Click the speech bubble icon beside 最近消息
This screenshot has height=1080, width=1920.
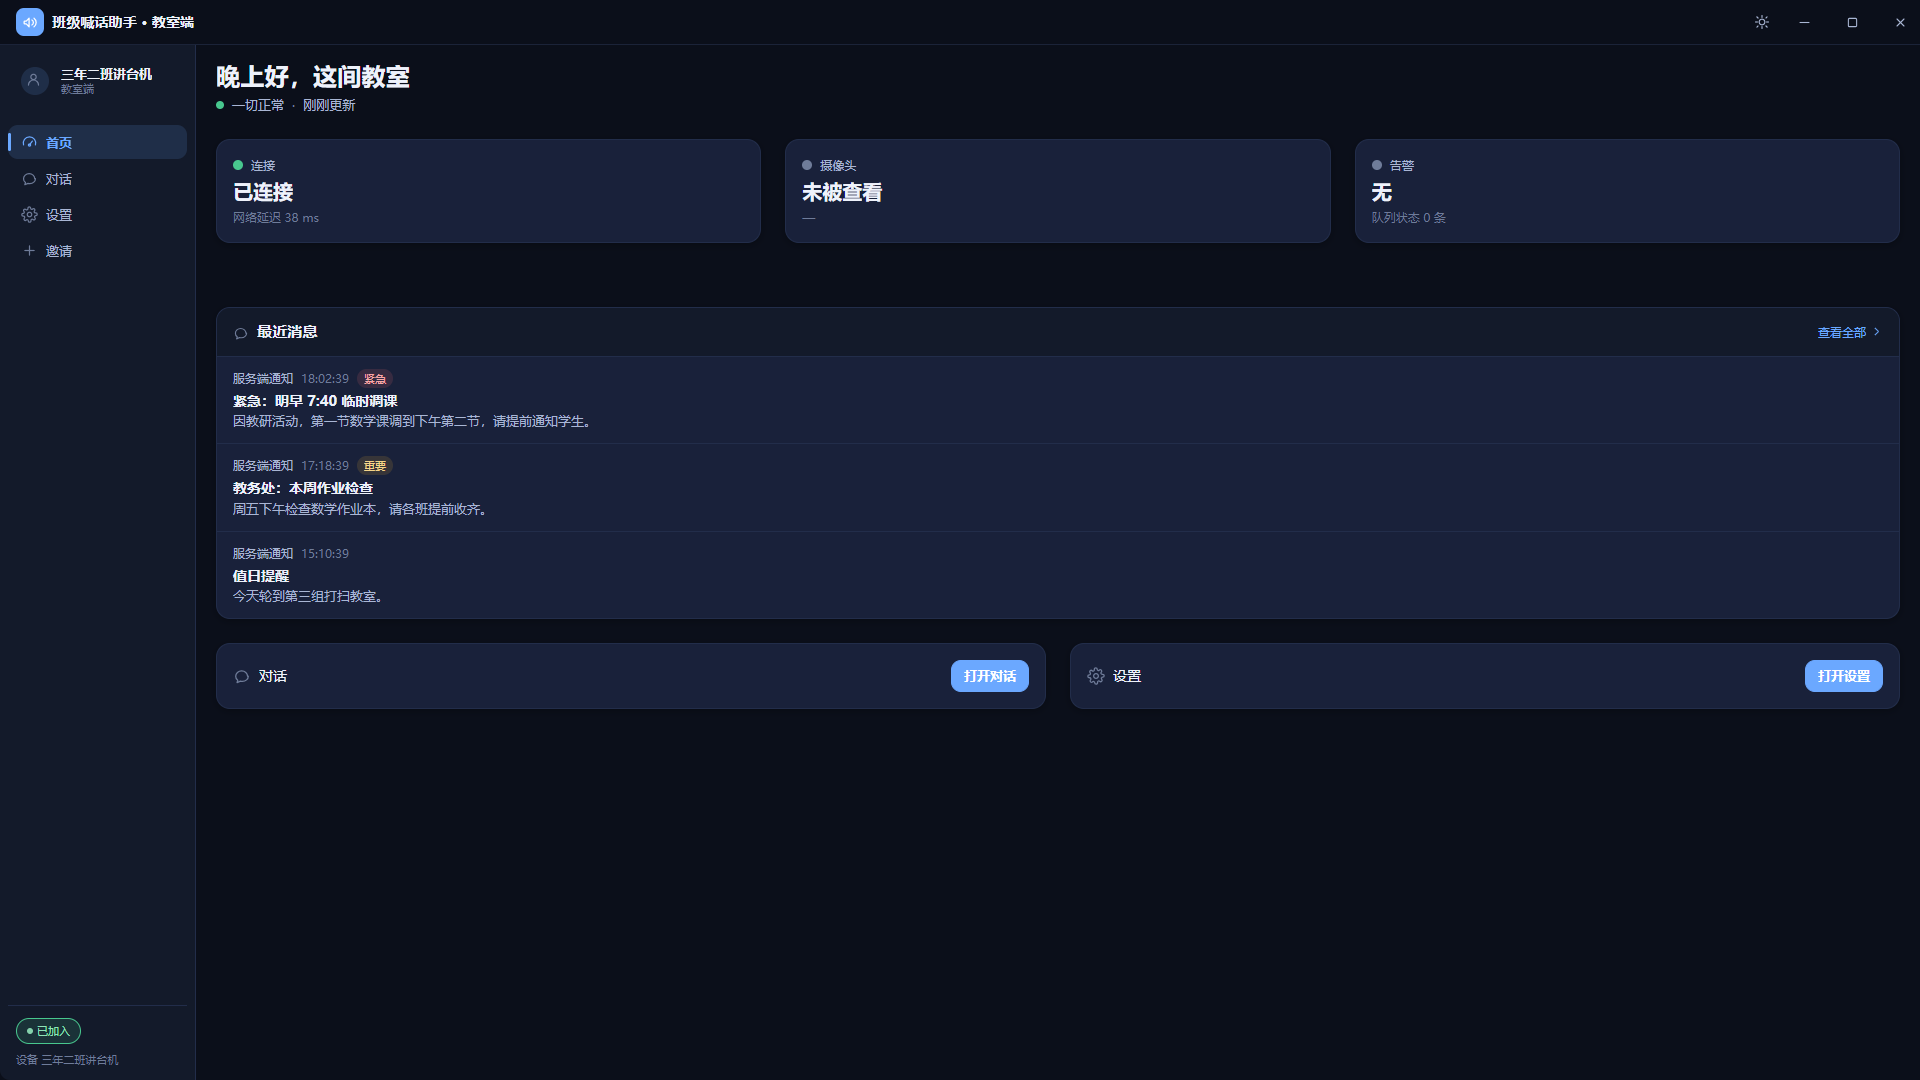(x=241, y=333)
